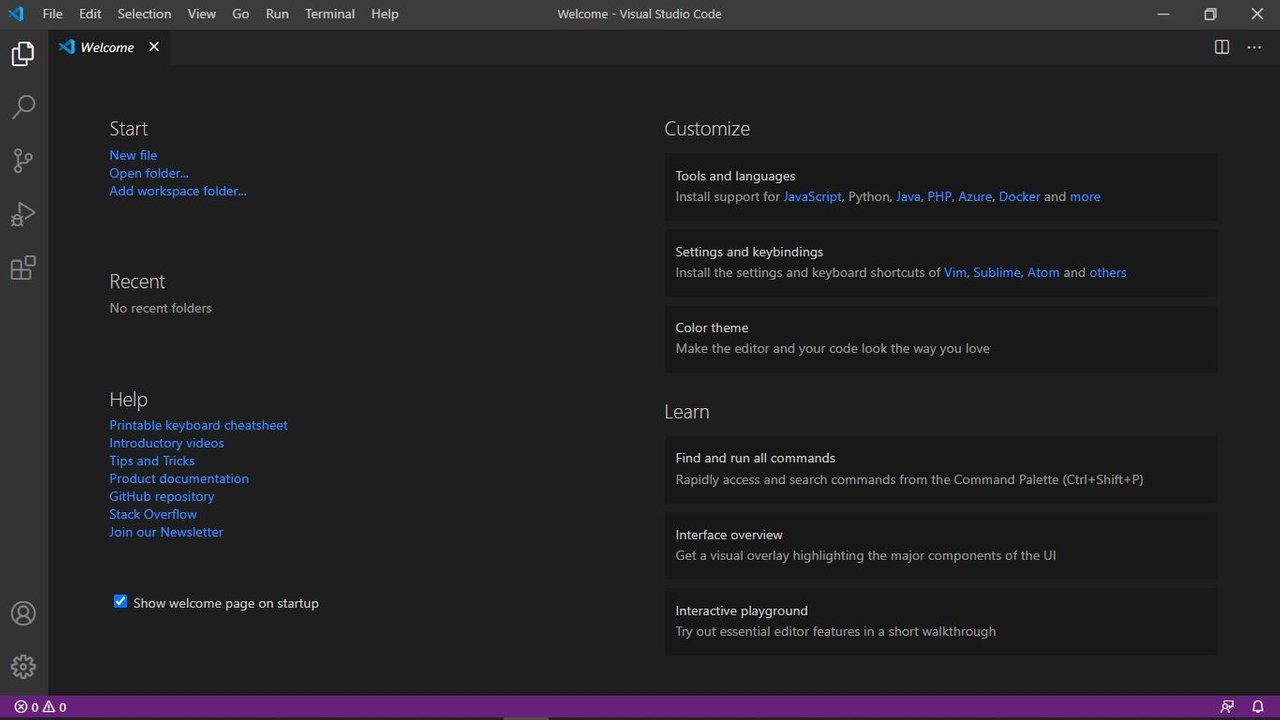Open the notifications bell in status bar
The height and width of the screenshot is (720, 1280).
click(1258, 707)
